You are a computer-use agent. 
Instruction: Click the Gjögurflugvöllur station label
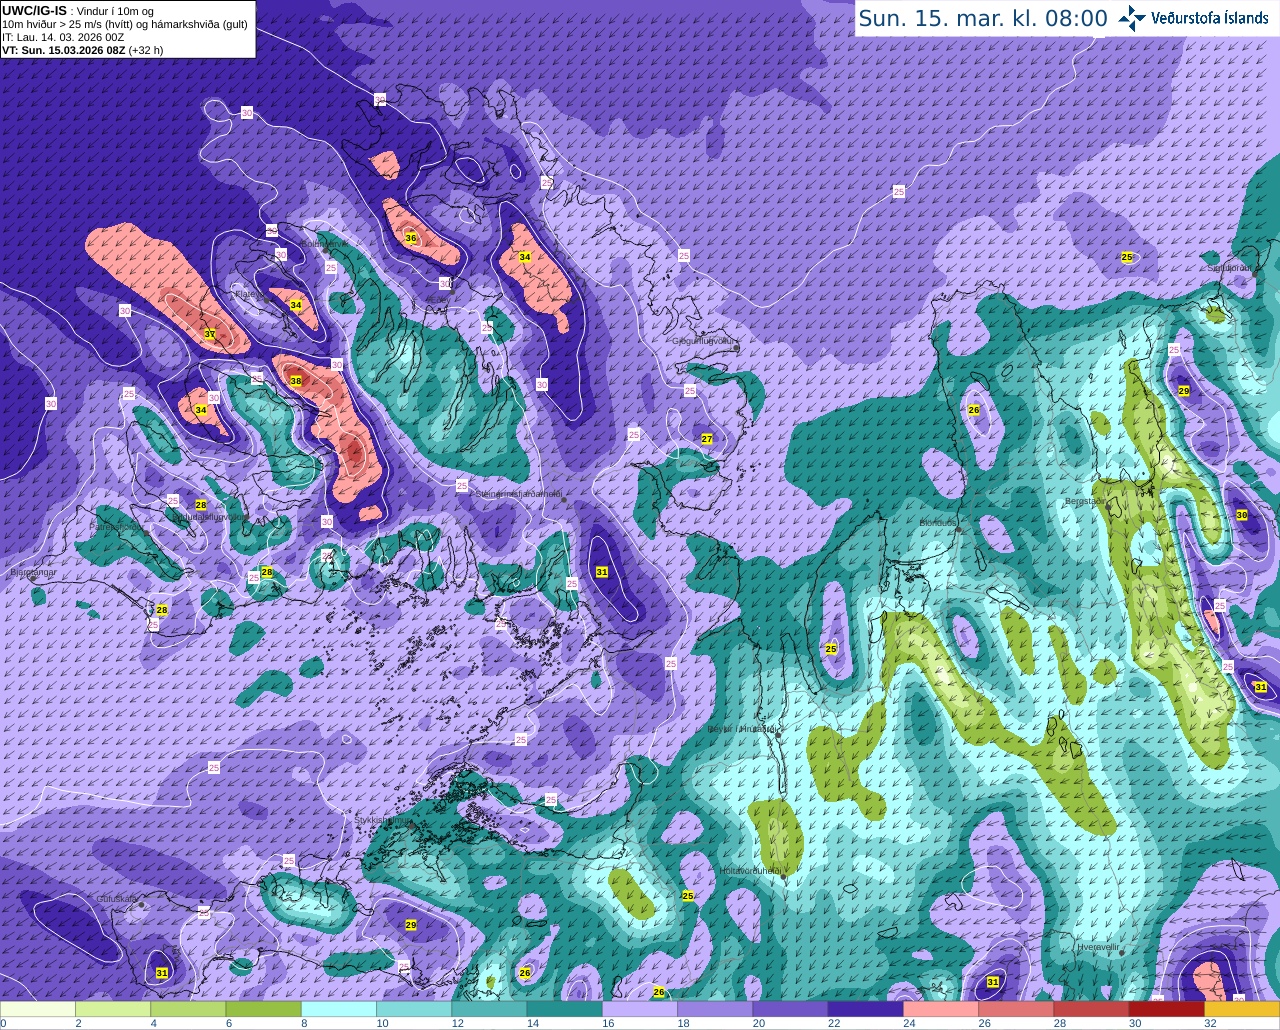[705, 340]
